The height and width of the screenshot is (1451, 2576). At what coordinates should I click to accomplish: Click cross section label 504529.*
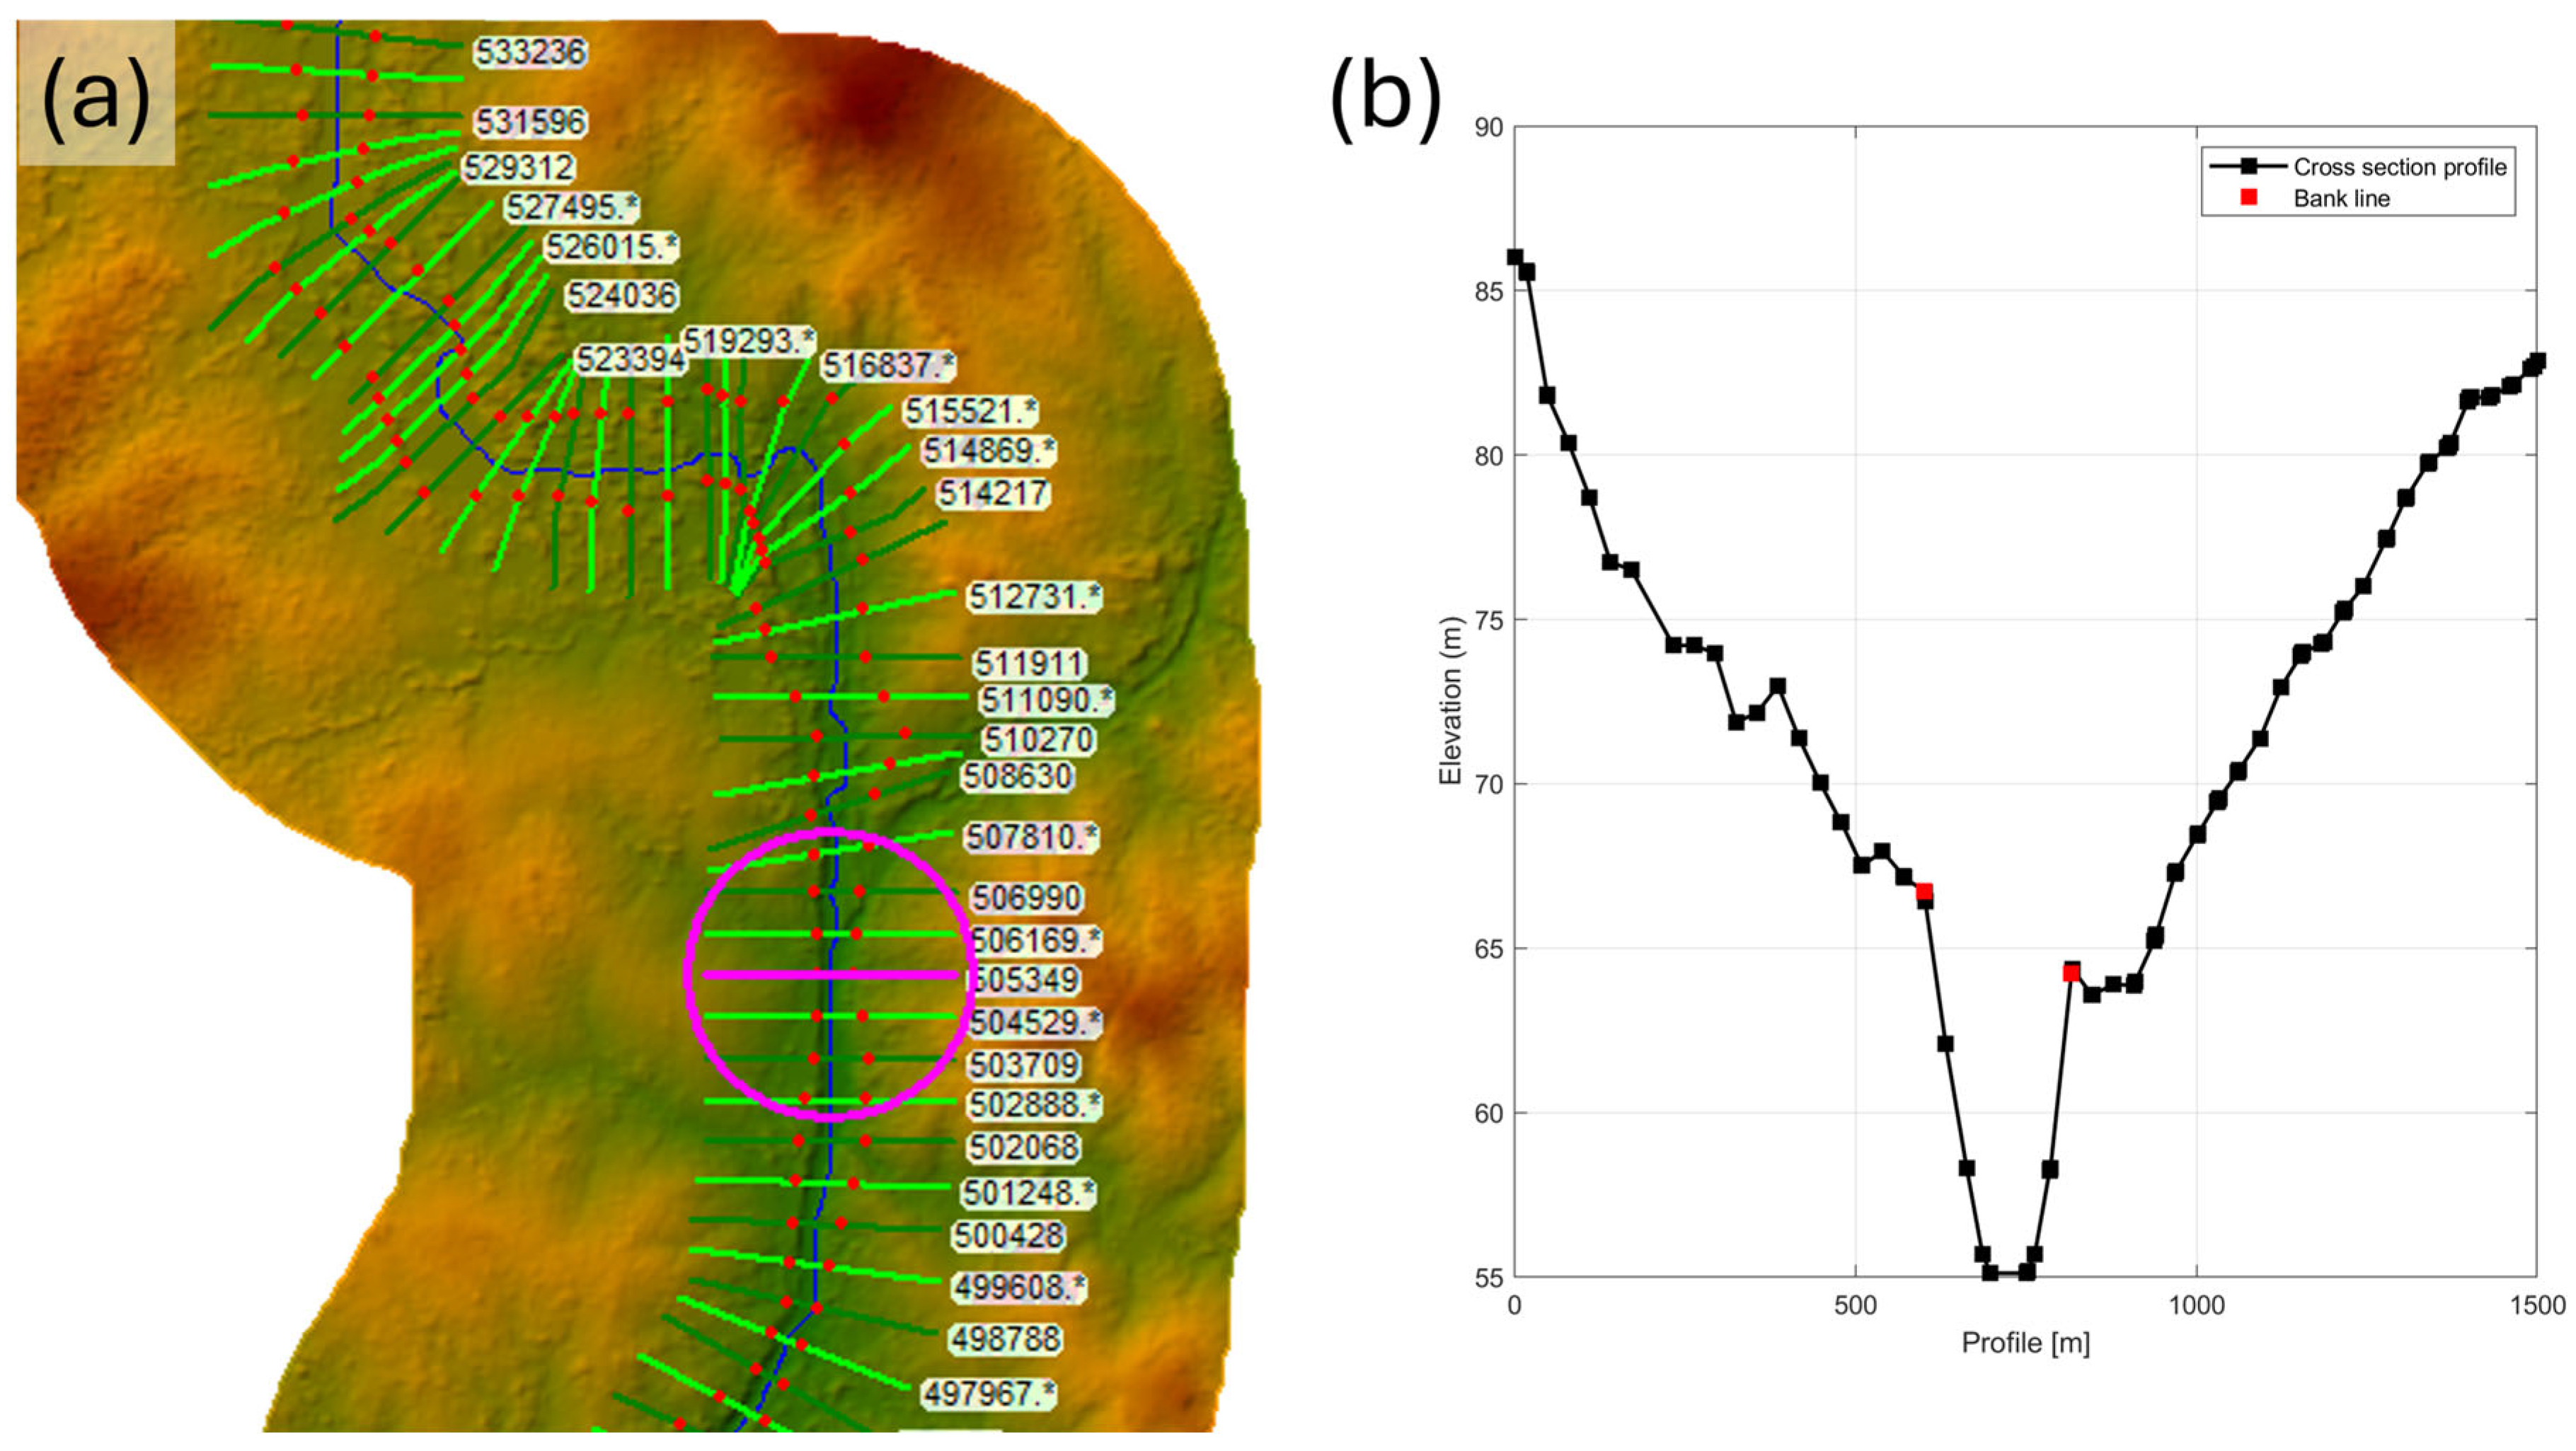(1035, 1023)
